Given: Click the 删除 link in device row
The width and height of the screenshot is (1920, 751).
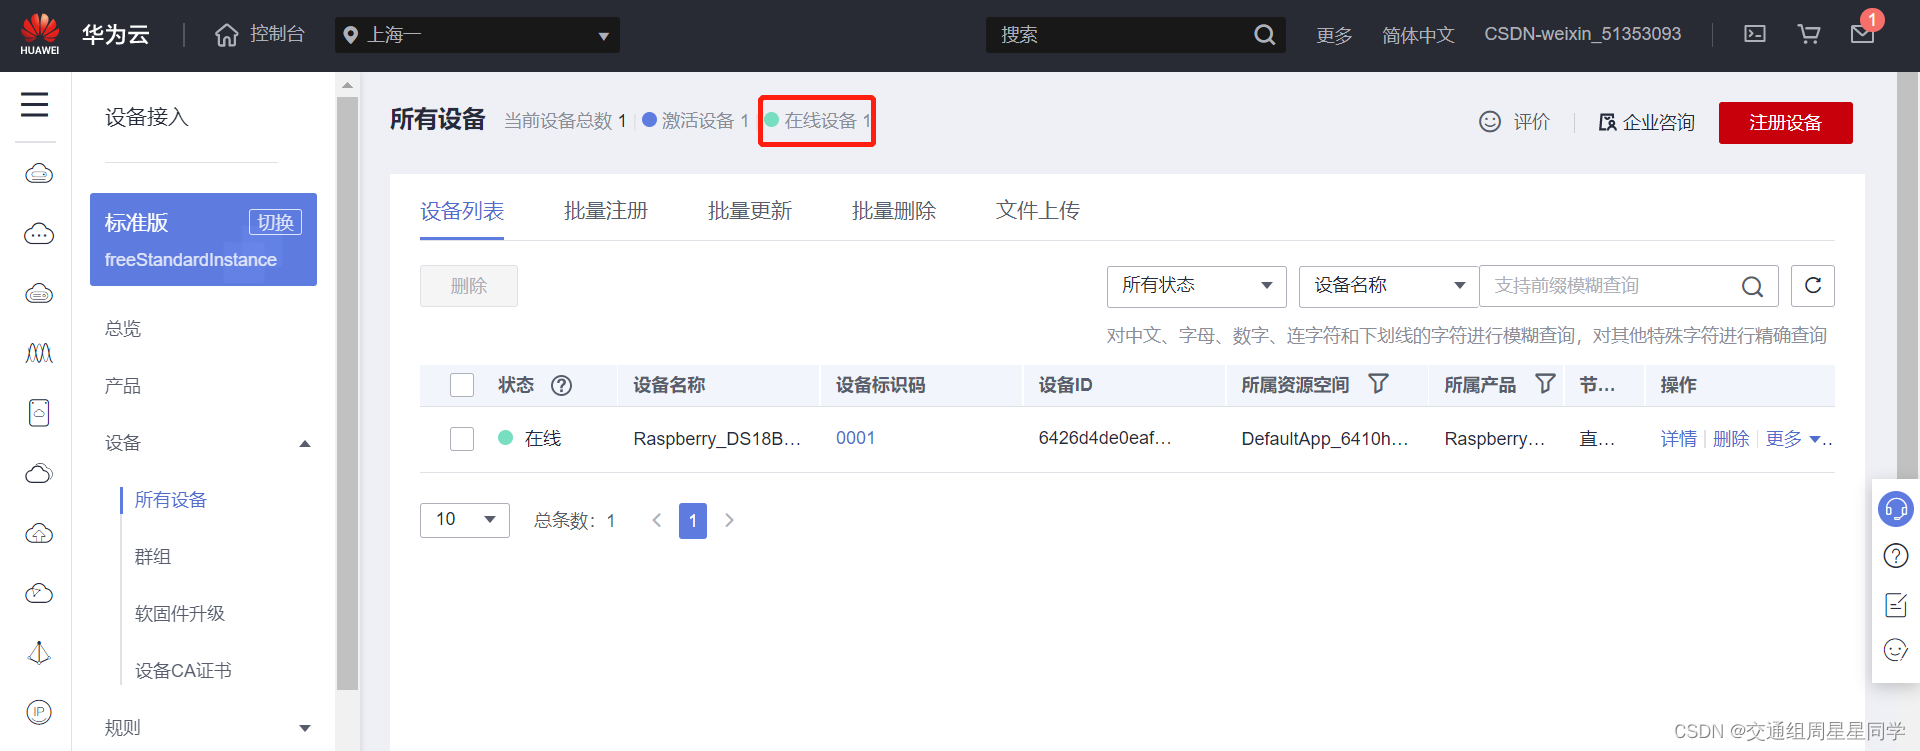Looking at the screenshot, I should [1731, 439].
